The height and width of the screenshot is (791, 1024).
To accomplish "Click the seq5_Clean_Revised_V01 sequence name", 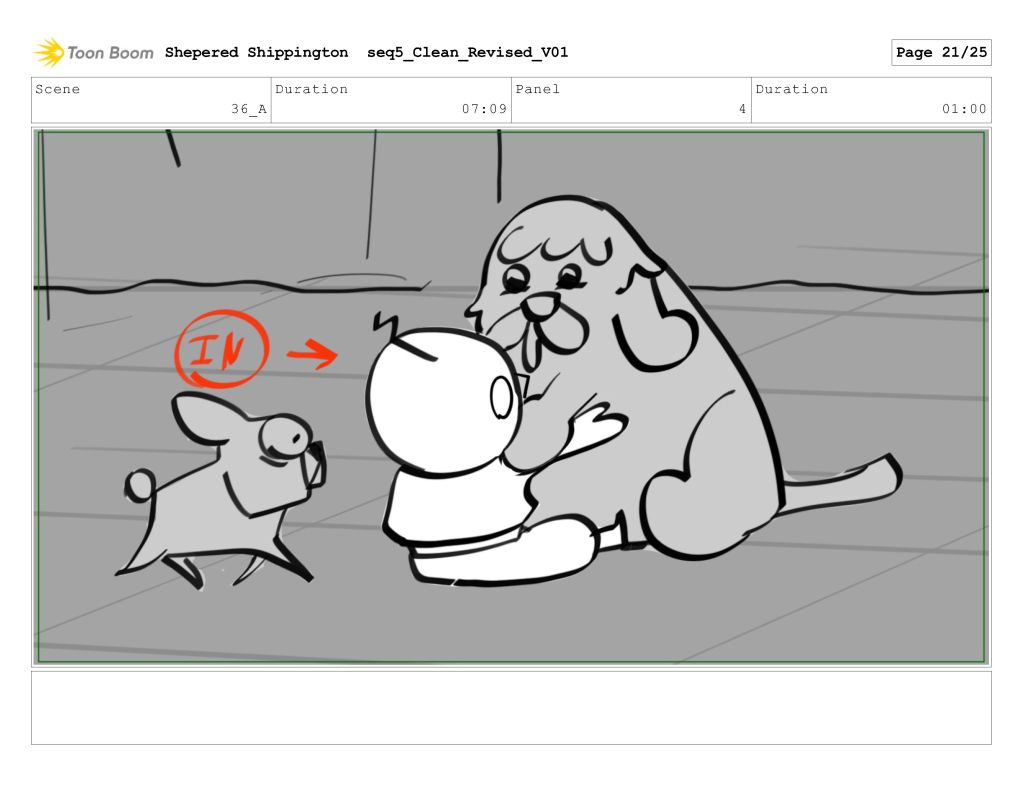I will [467, 53].
